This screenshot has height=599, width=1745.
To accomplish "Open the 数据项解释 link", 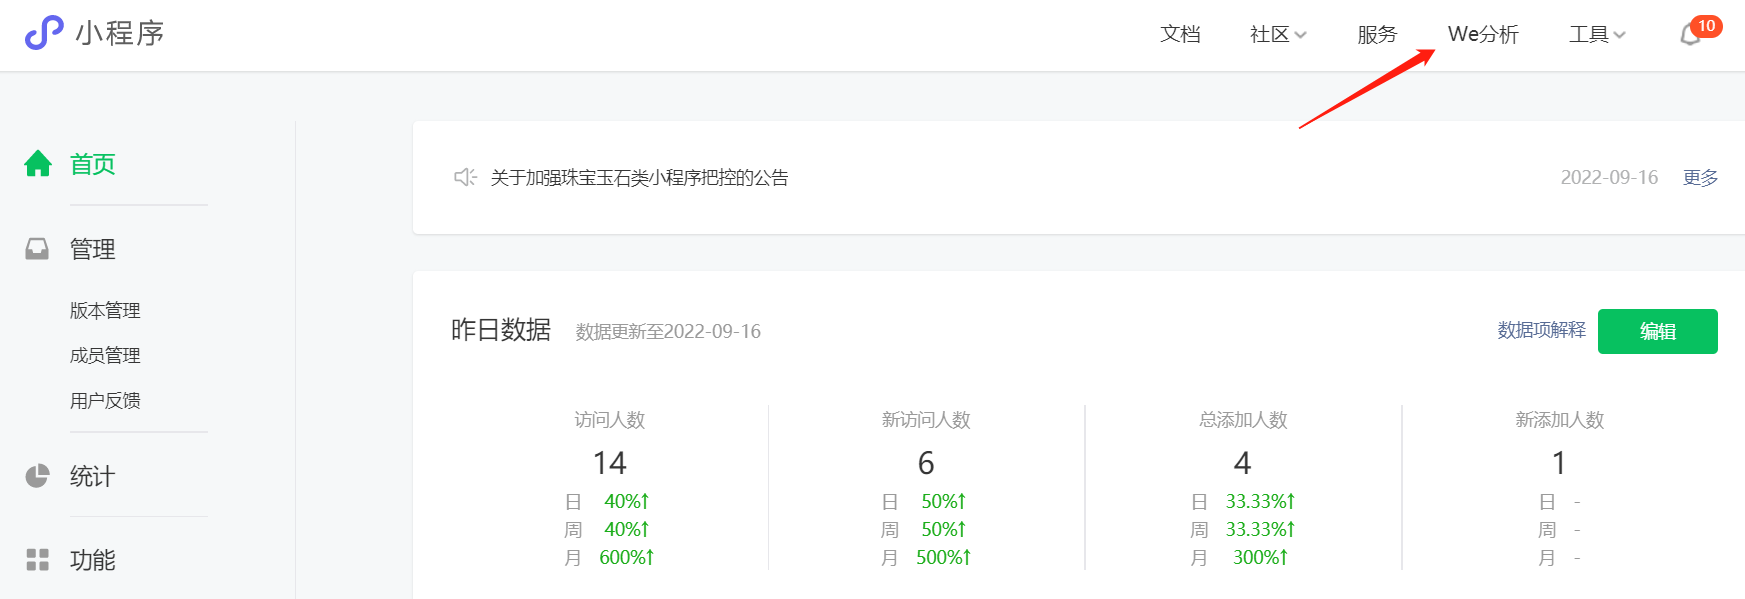I will point(1541,330).
